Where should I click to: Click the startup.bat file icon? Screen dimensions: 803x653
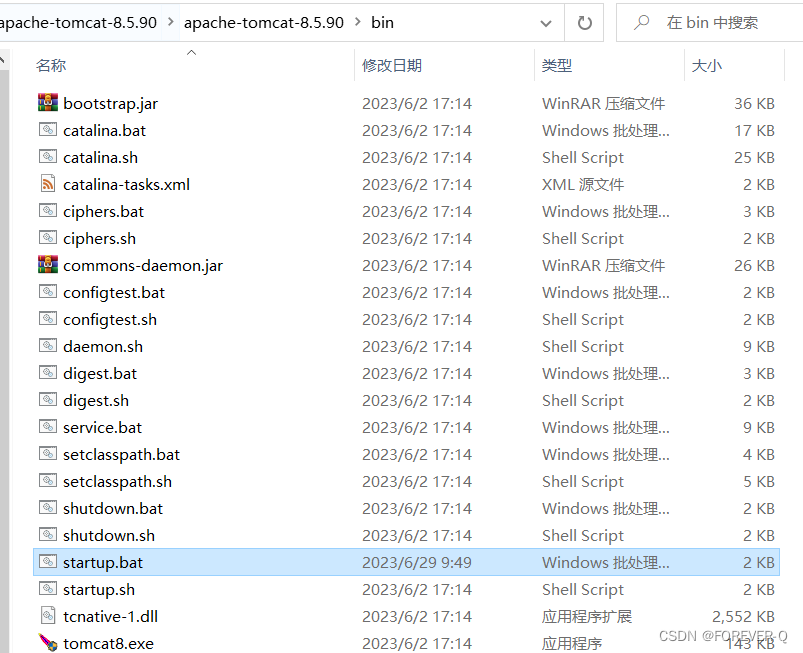(x=48, y=561)
